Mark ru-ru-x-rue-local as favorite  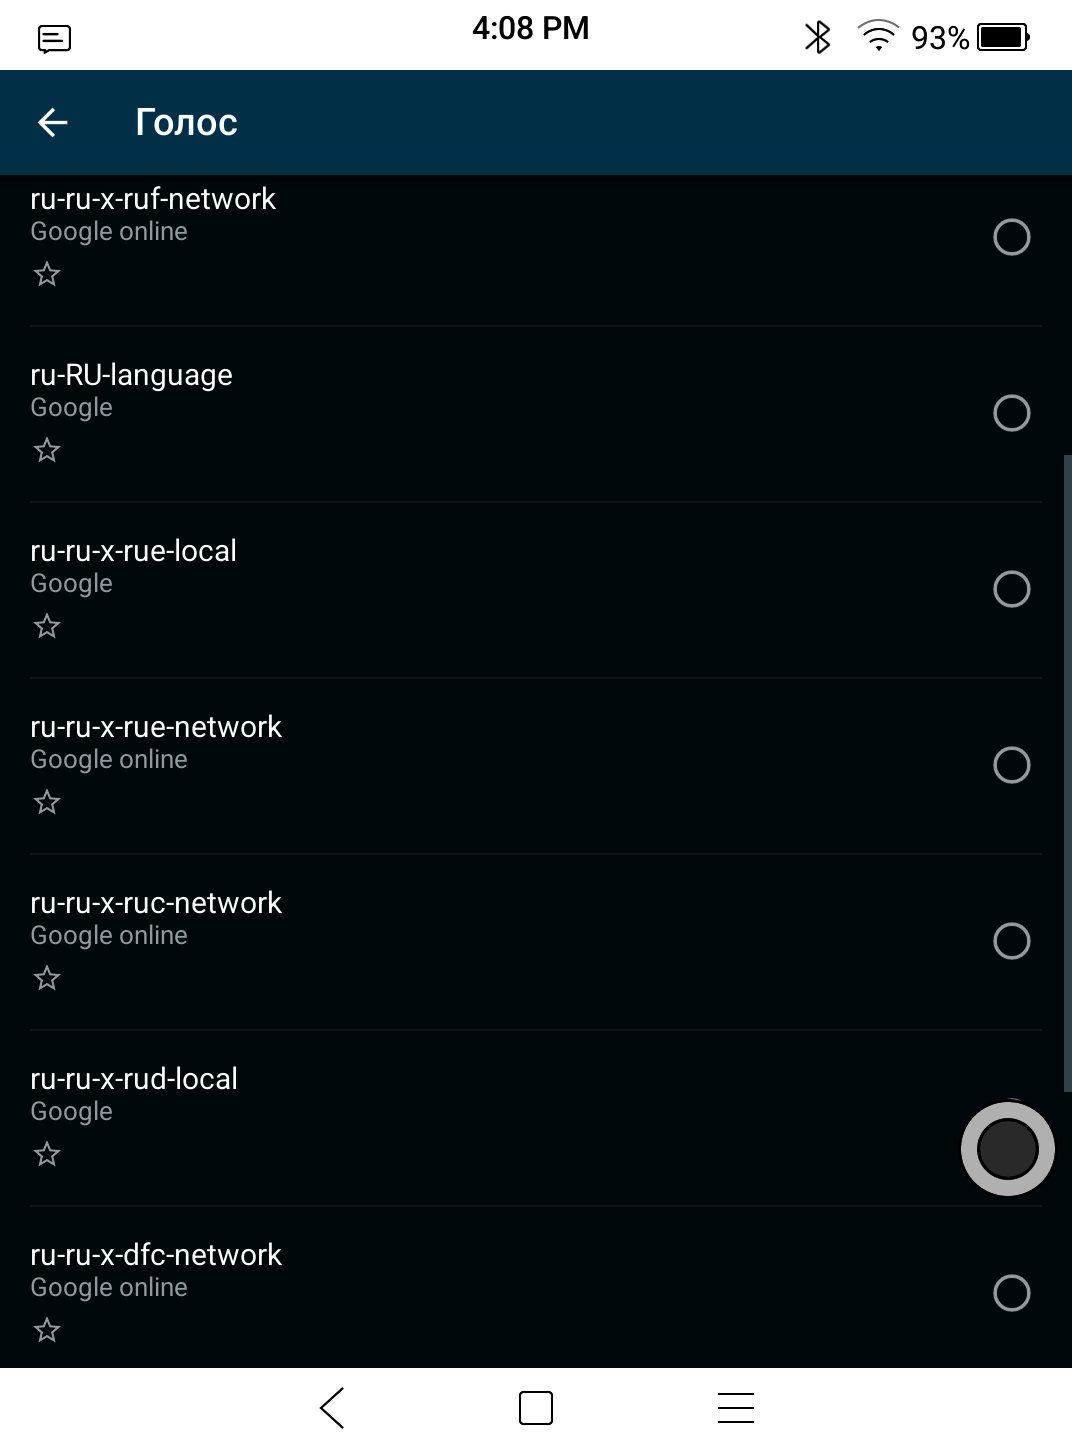pos(47,626)
